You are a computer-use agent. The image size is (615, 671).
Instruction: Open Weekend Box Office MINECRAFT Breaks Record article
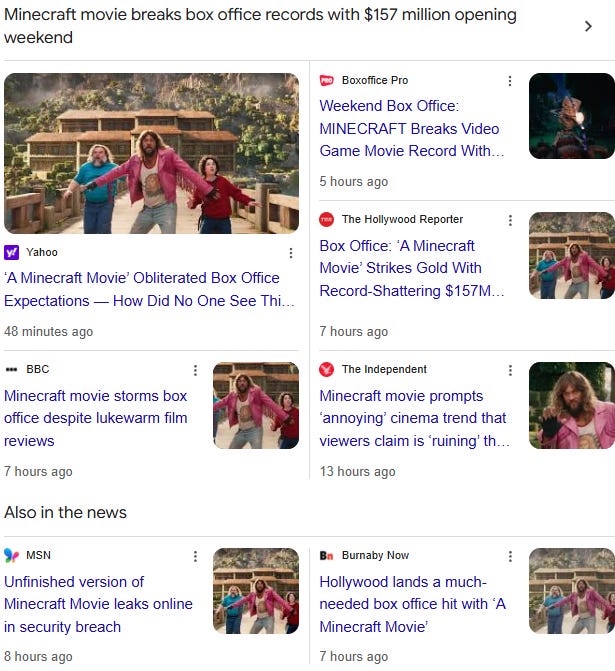click(x=412, y=128)
